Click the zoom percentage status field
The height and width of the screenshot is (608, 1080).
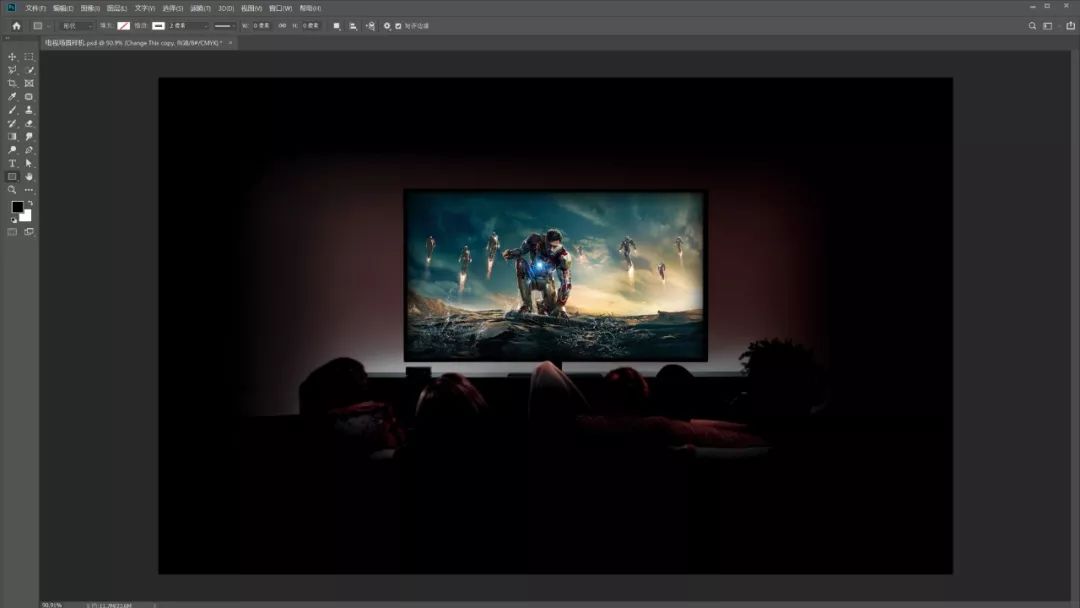[52, 605]
